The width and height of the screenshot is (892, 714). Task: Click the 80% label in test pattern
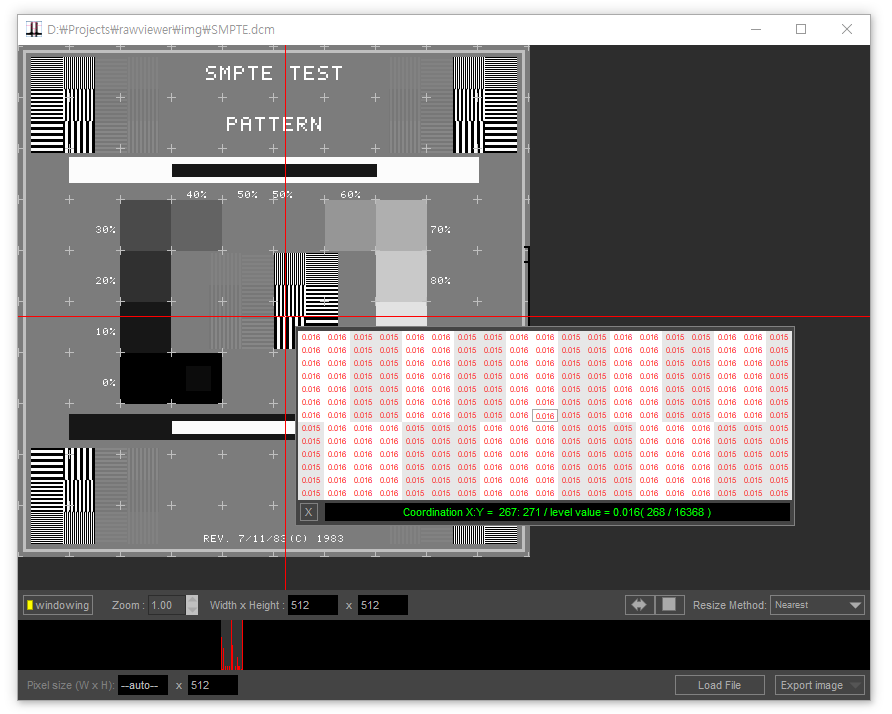click(440, 280)
